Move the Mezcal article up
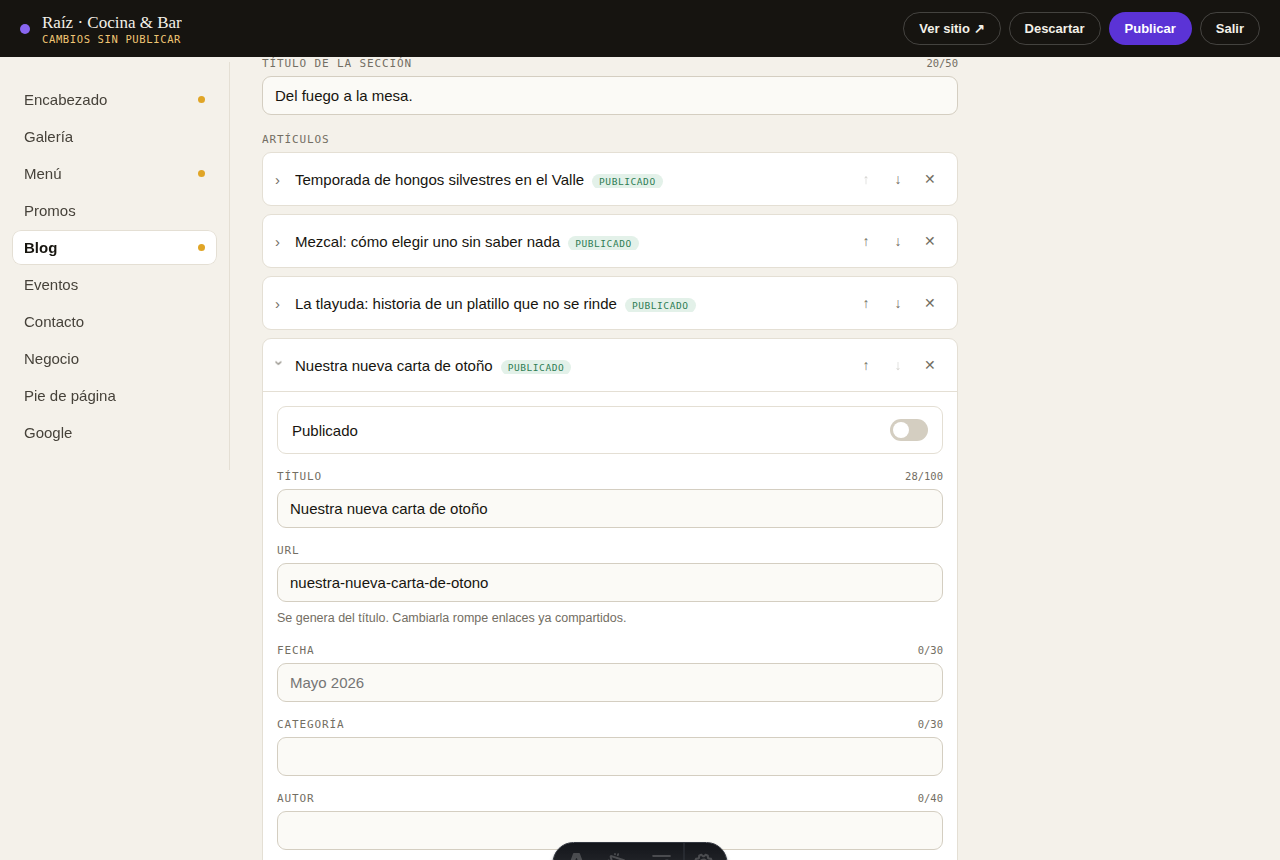The height and width of the screenshot is (860, 1280). pos(866,241)
